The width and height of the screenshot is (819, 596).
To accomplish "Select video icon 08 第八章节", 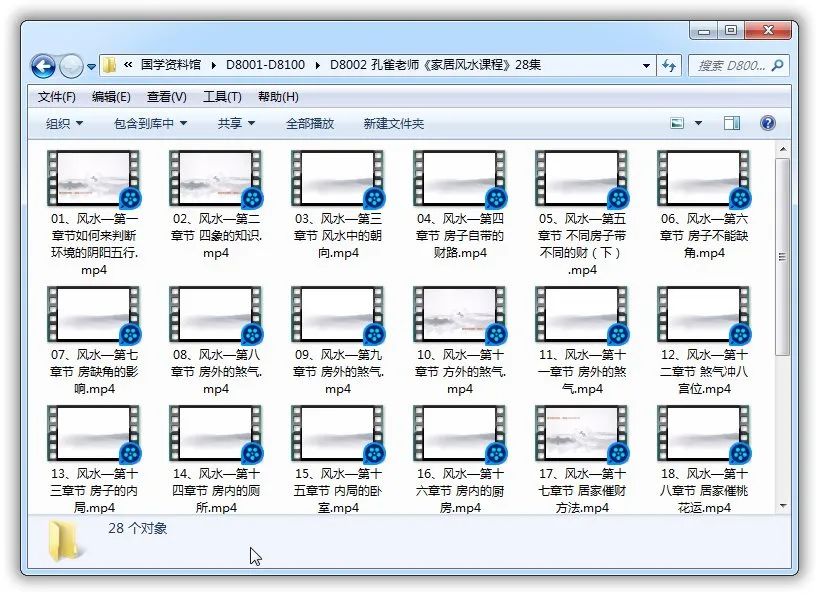I will (216, 315).
